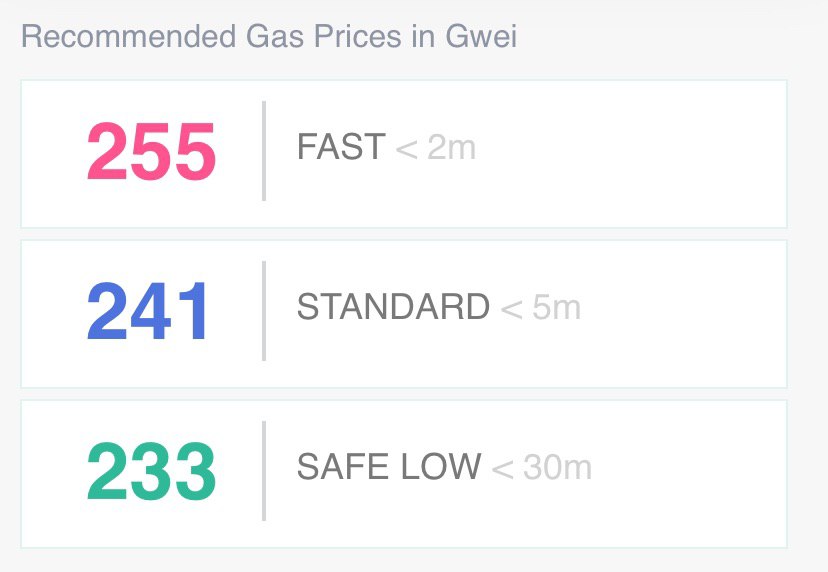Select the STANDARD gas price card
Image resolution: width=828 pixels, height=572 pixels.
tap(404, 314)
